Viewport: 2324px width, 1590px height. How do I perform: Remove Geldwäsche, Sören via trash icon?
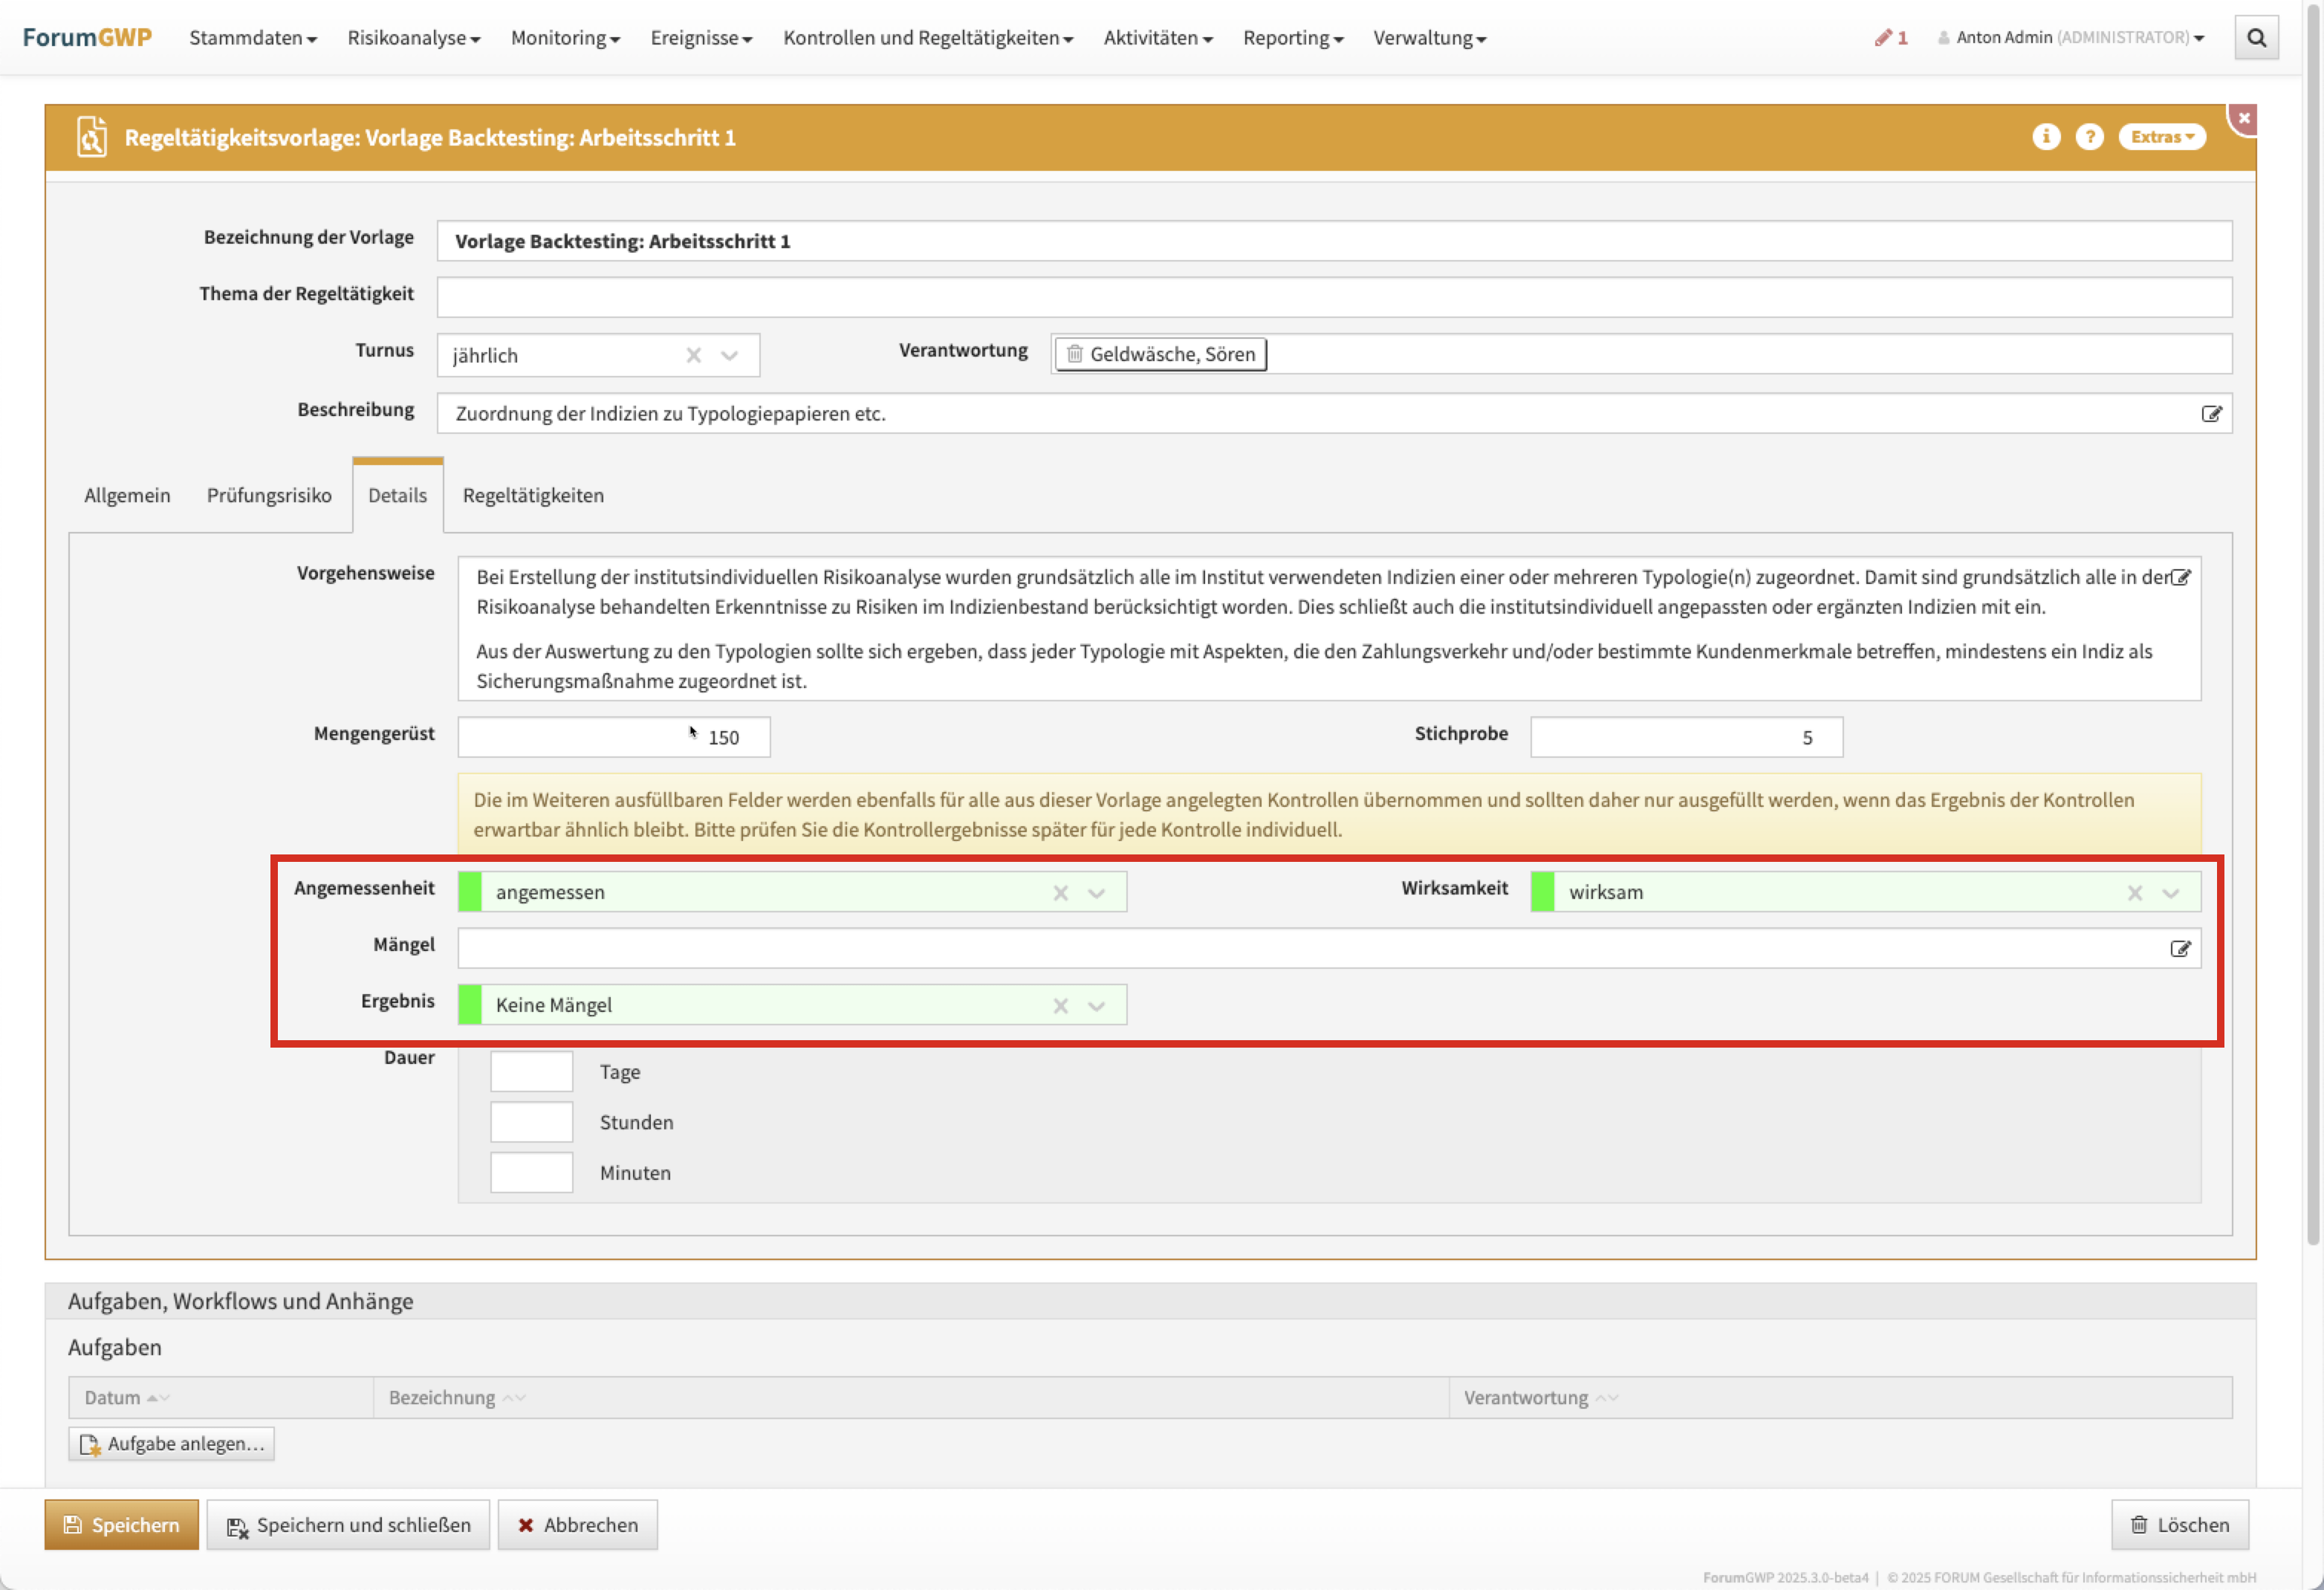[1075, 354]
